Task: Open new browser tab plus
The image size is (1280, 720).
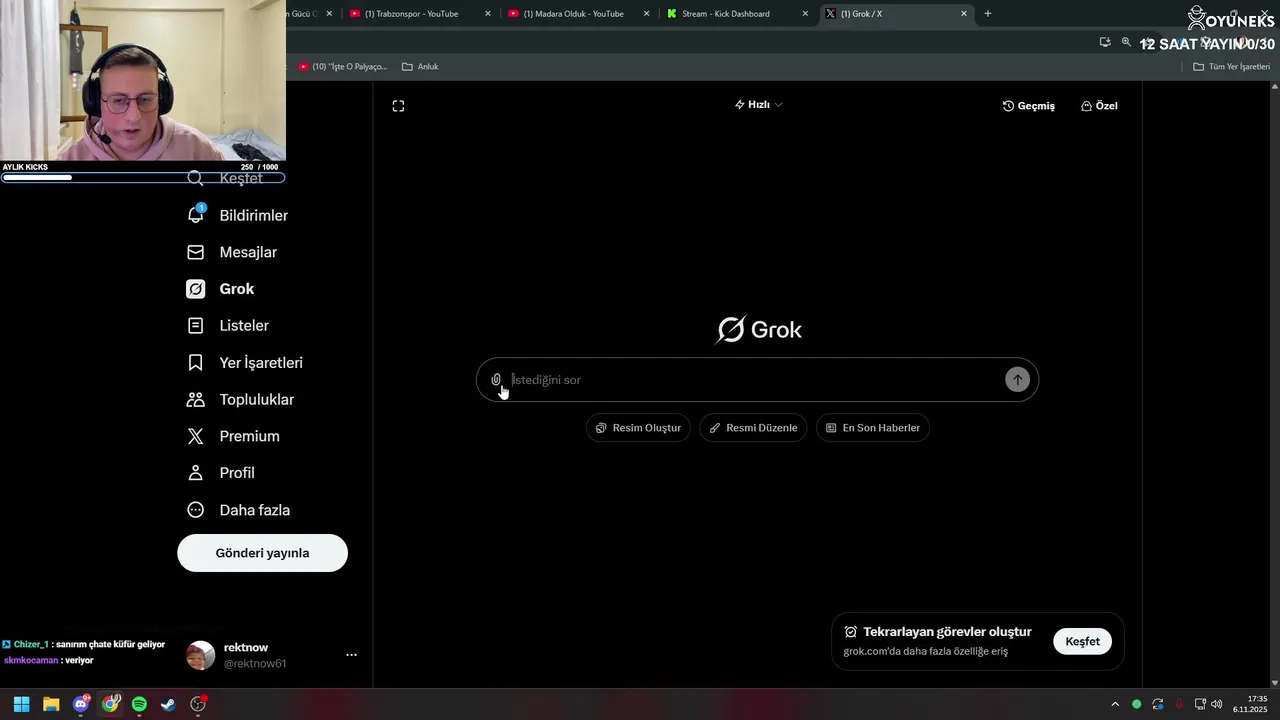Action: (x=988, y=14)
